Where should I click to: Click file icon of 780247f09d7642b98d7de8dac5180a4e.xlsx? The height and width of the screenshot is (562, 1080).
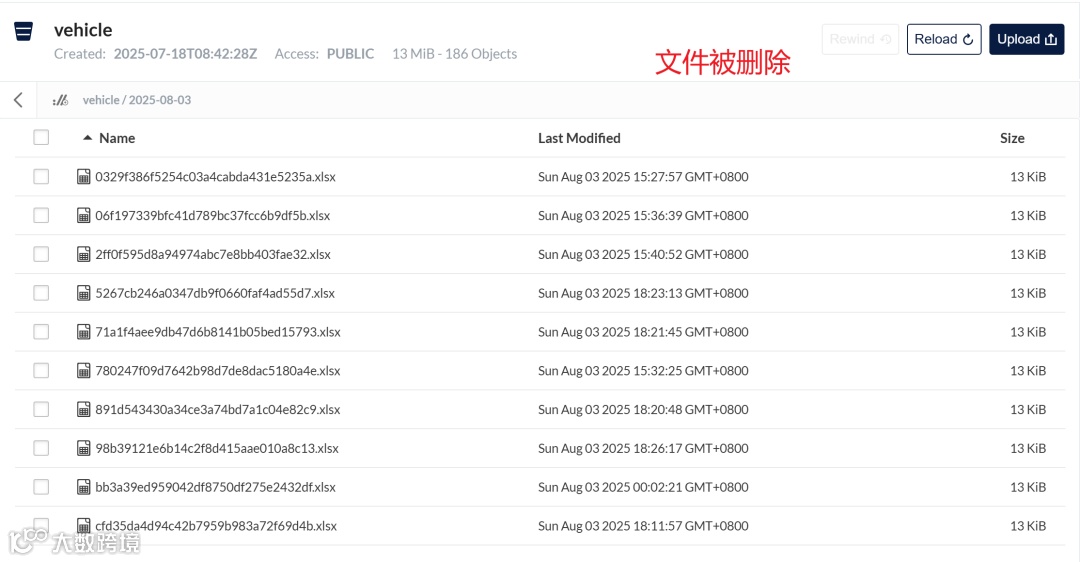pyautogui.click(x=83, y=371)
